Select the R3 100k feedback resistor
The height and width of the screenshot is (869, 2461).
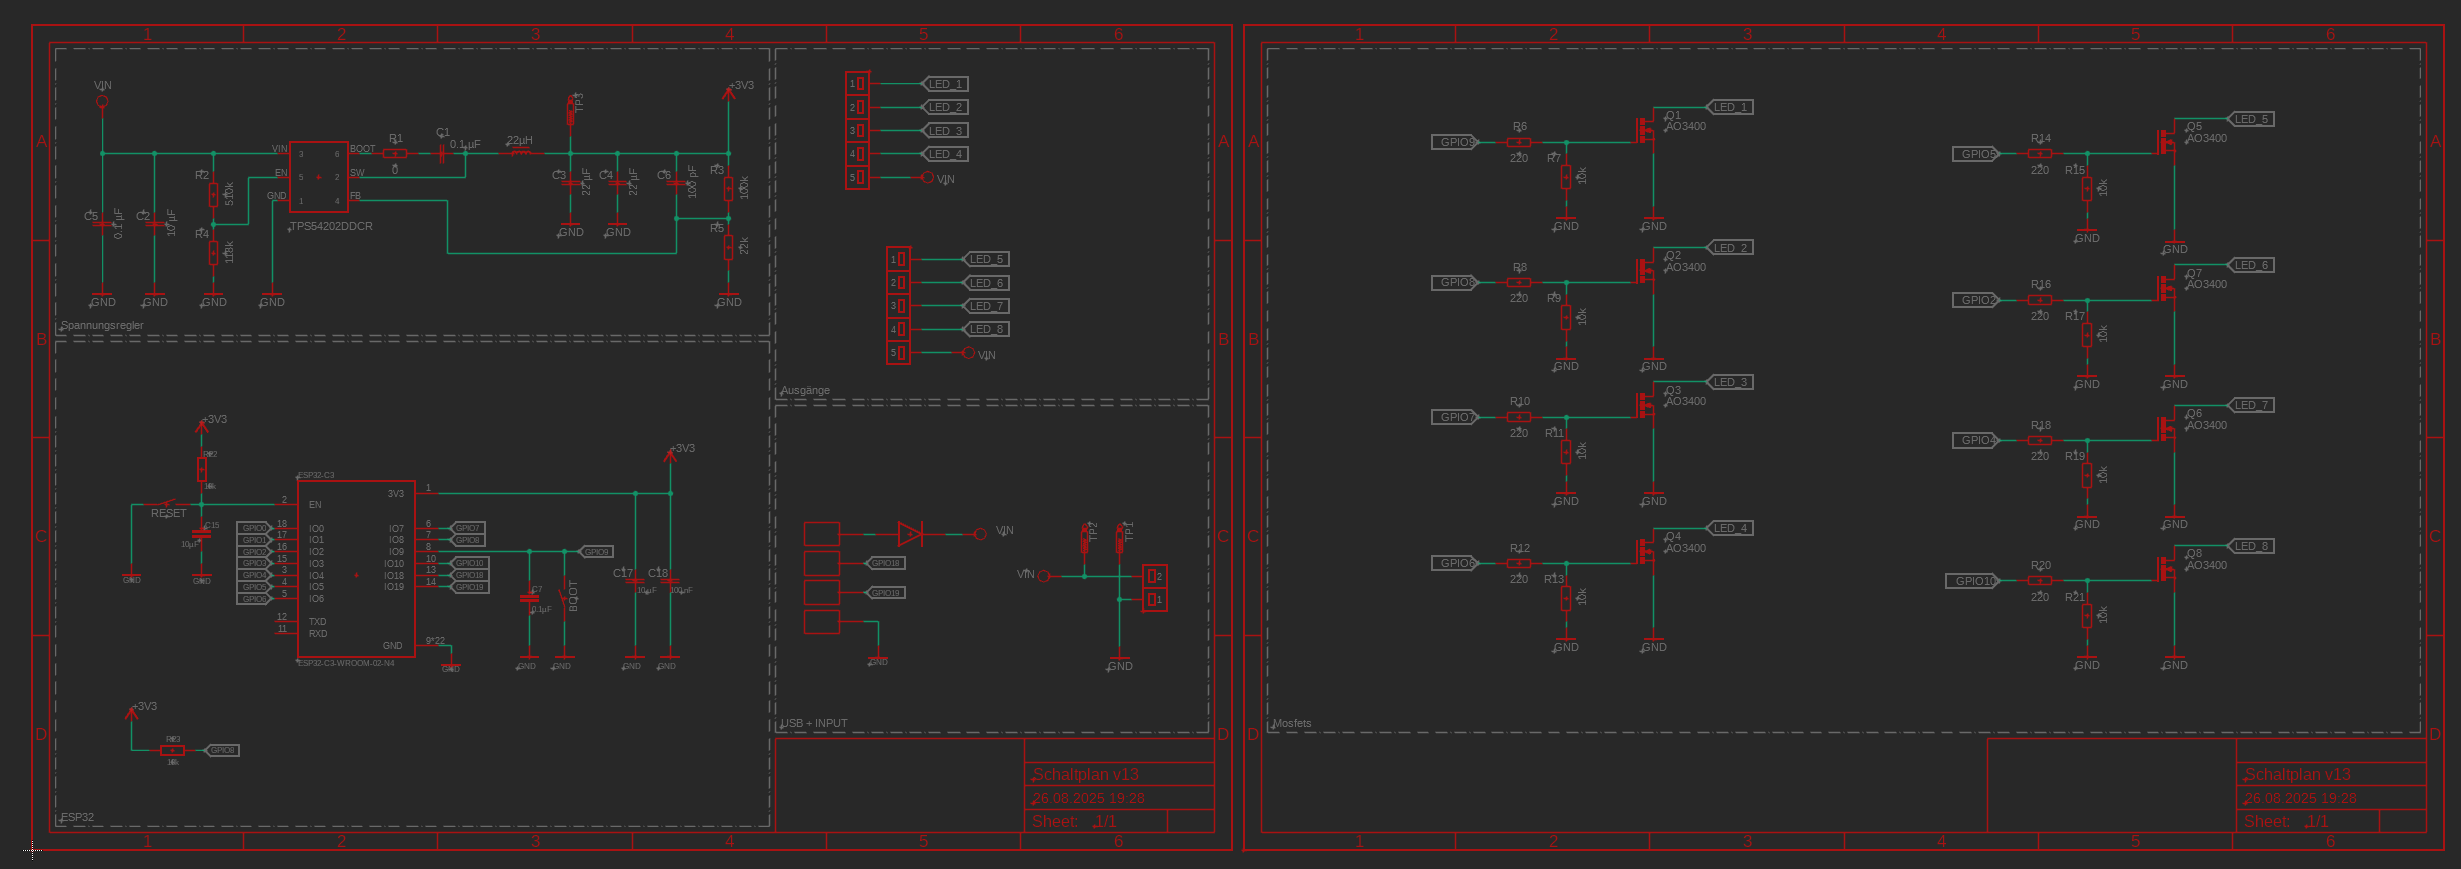point(729,187)
